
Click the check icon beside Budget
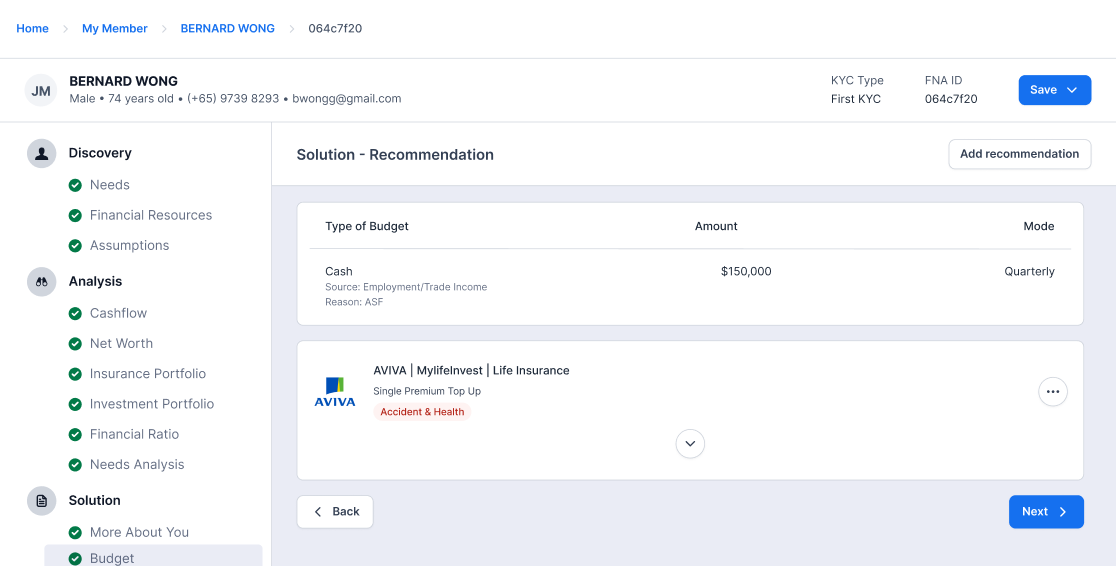click(x=75, y=559)
